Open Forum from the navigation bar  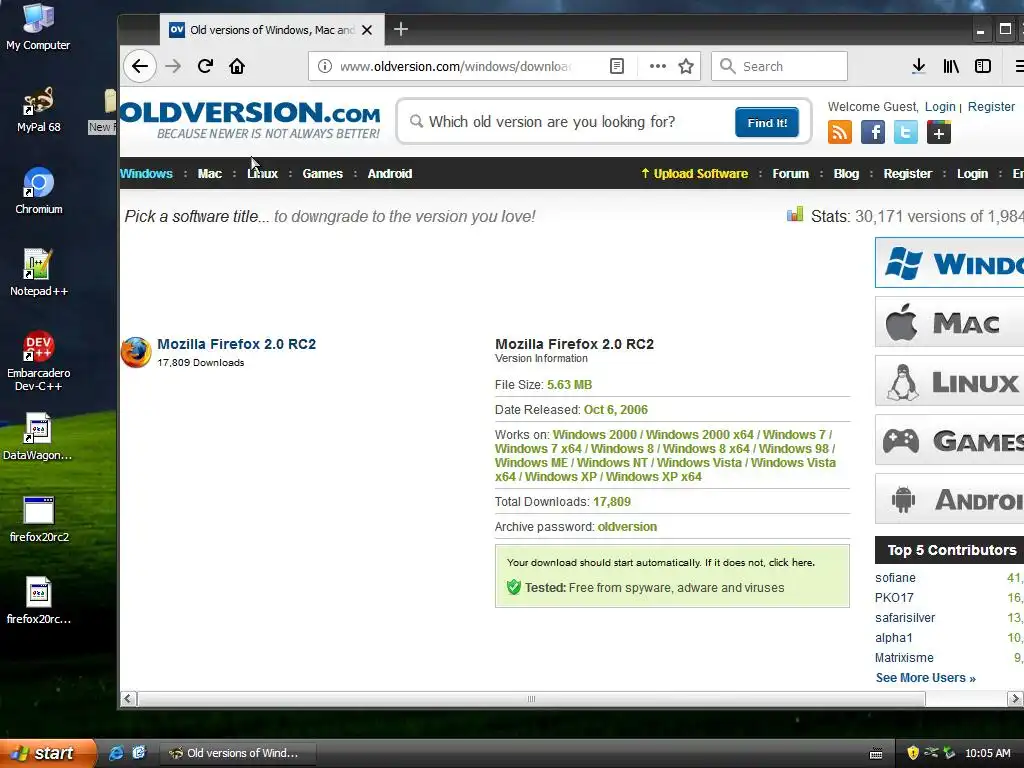pos(790,174)
